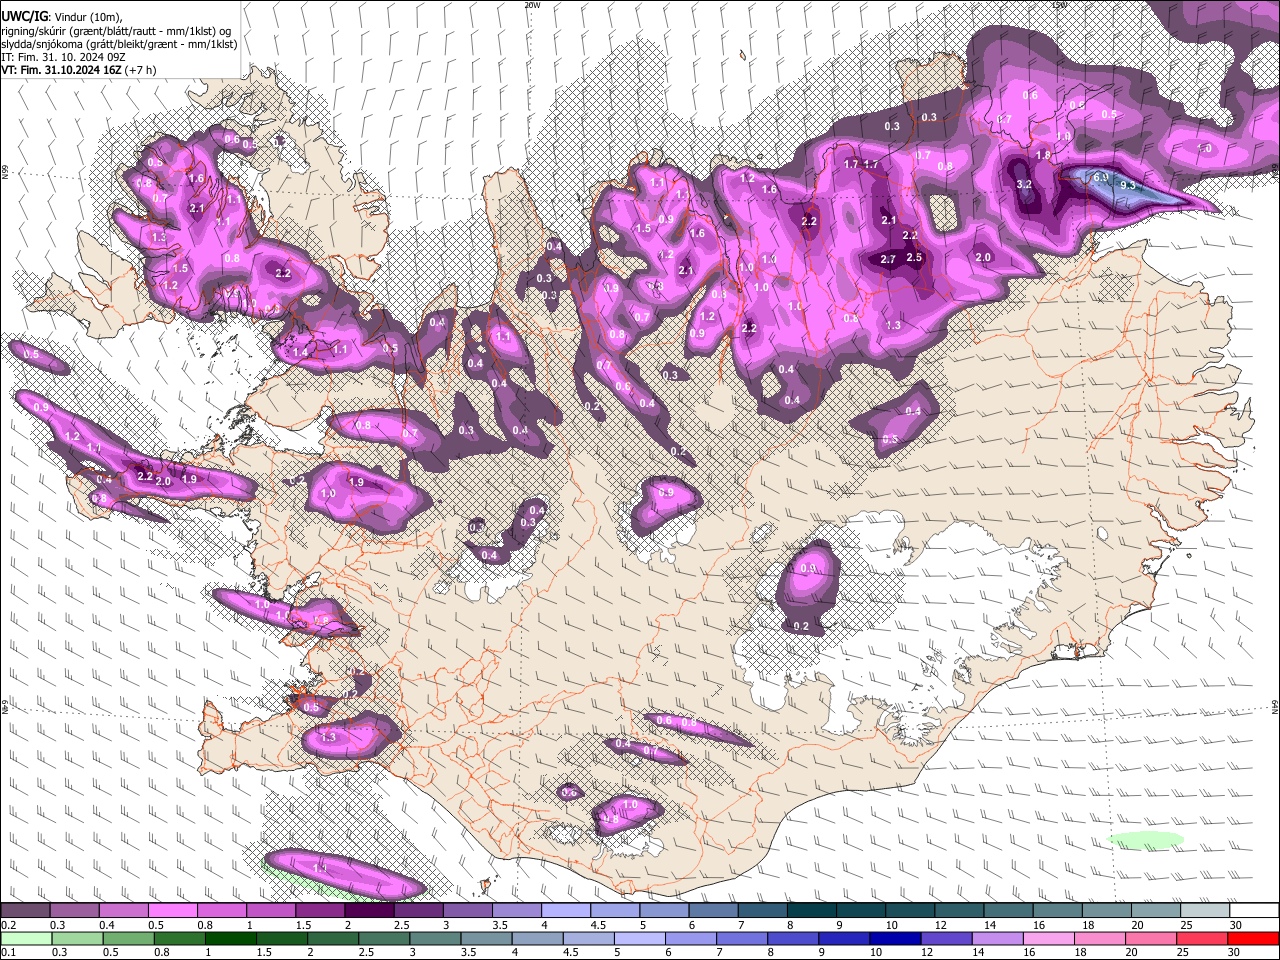Image resolution: width=1280 pixels, height=960 pixels.
Task: Click the blue rain-scale swatch labeled 9
Action: [x=845, y=938]
